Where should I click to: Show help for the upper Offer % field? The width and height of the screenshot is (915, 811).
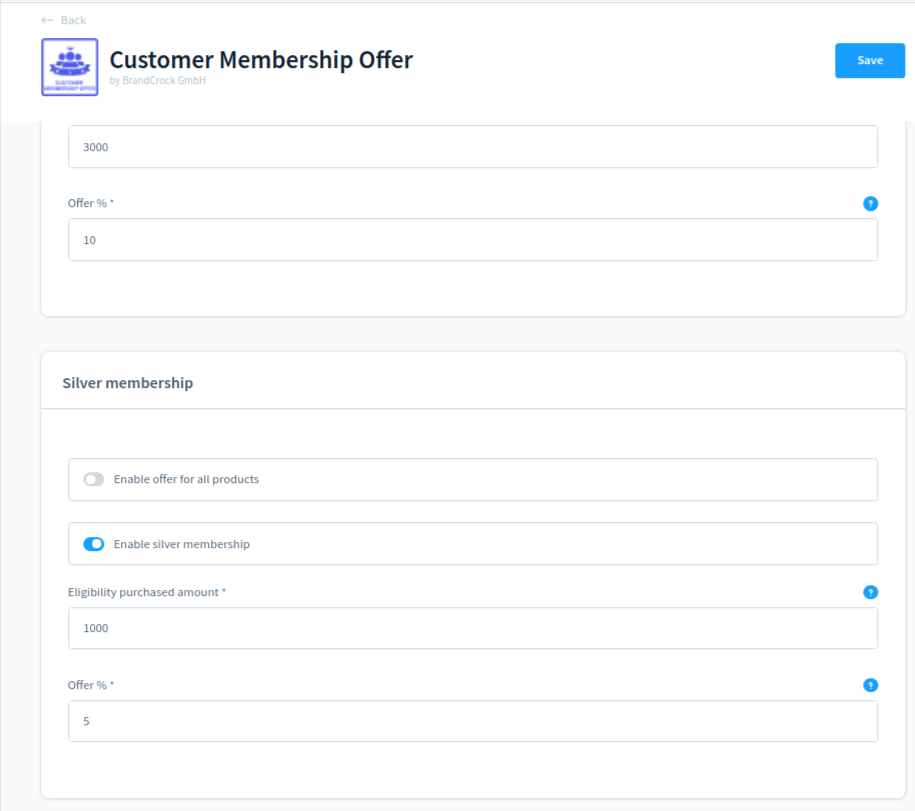point(870,204)
